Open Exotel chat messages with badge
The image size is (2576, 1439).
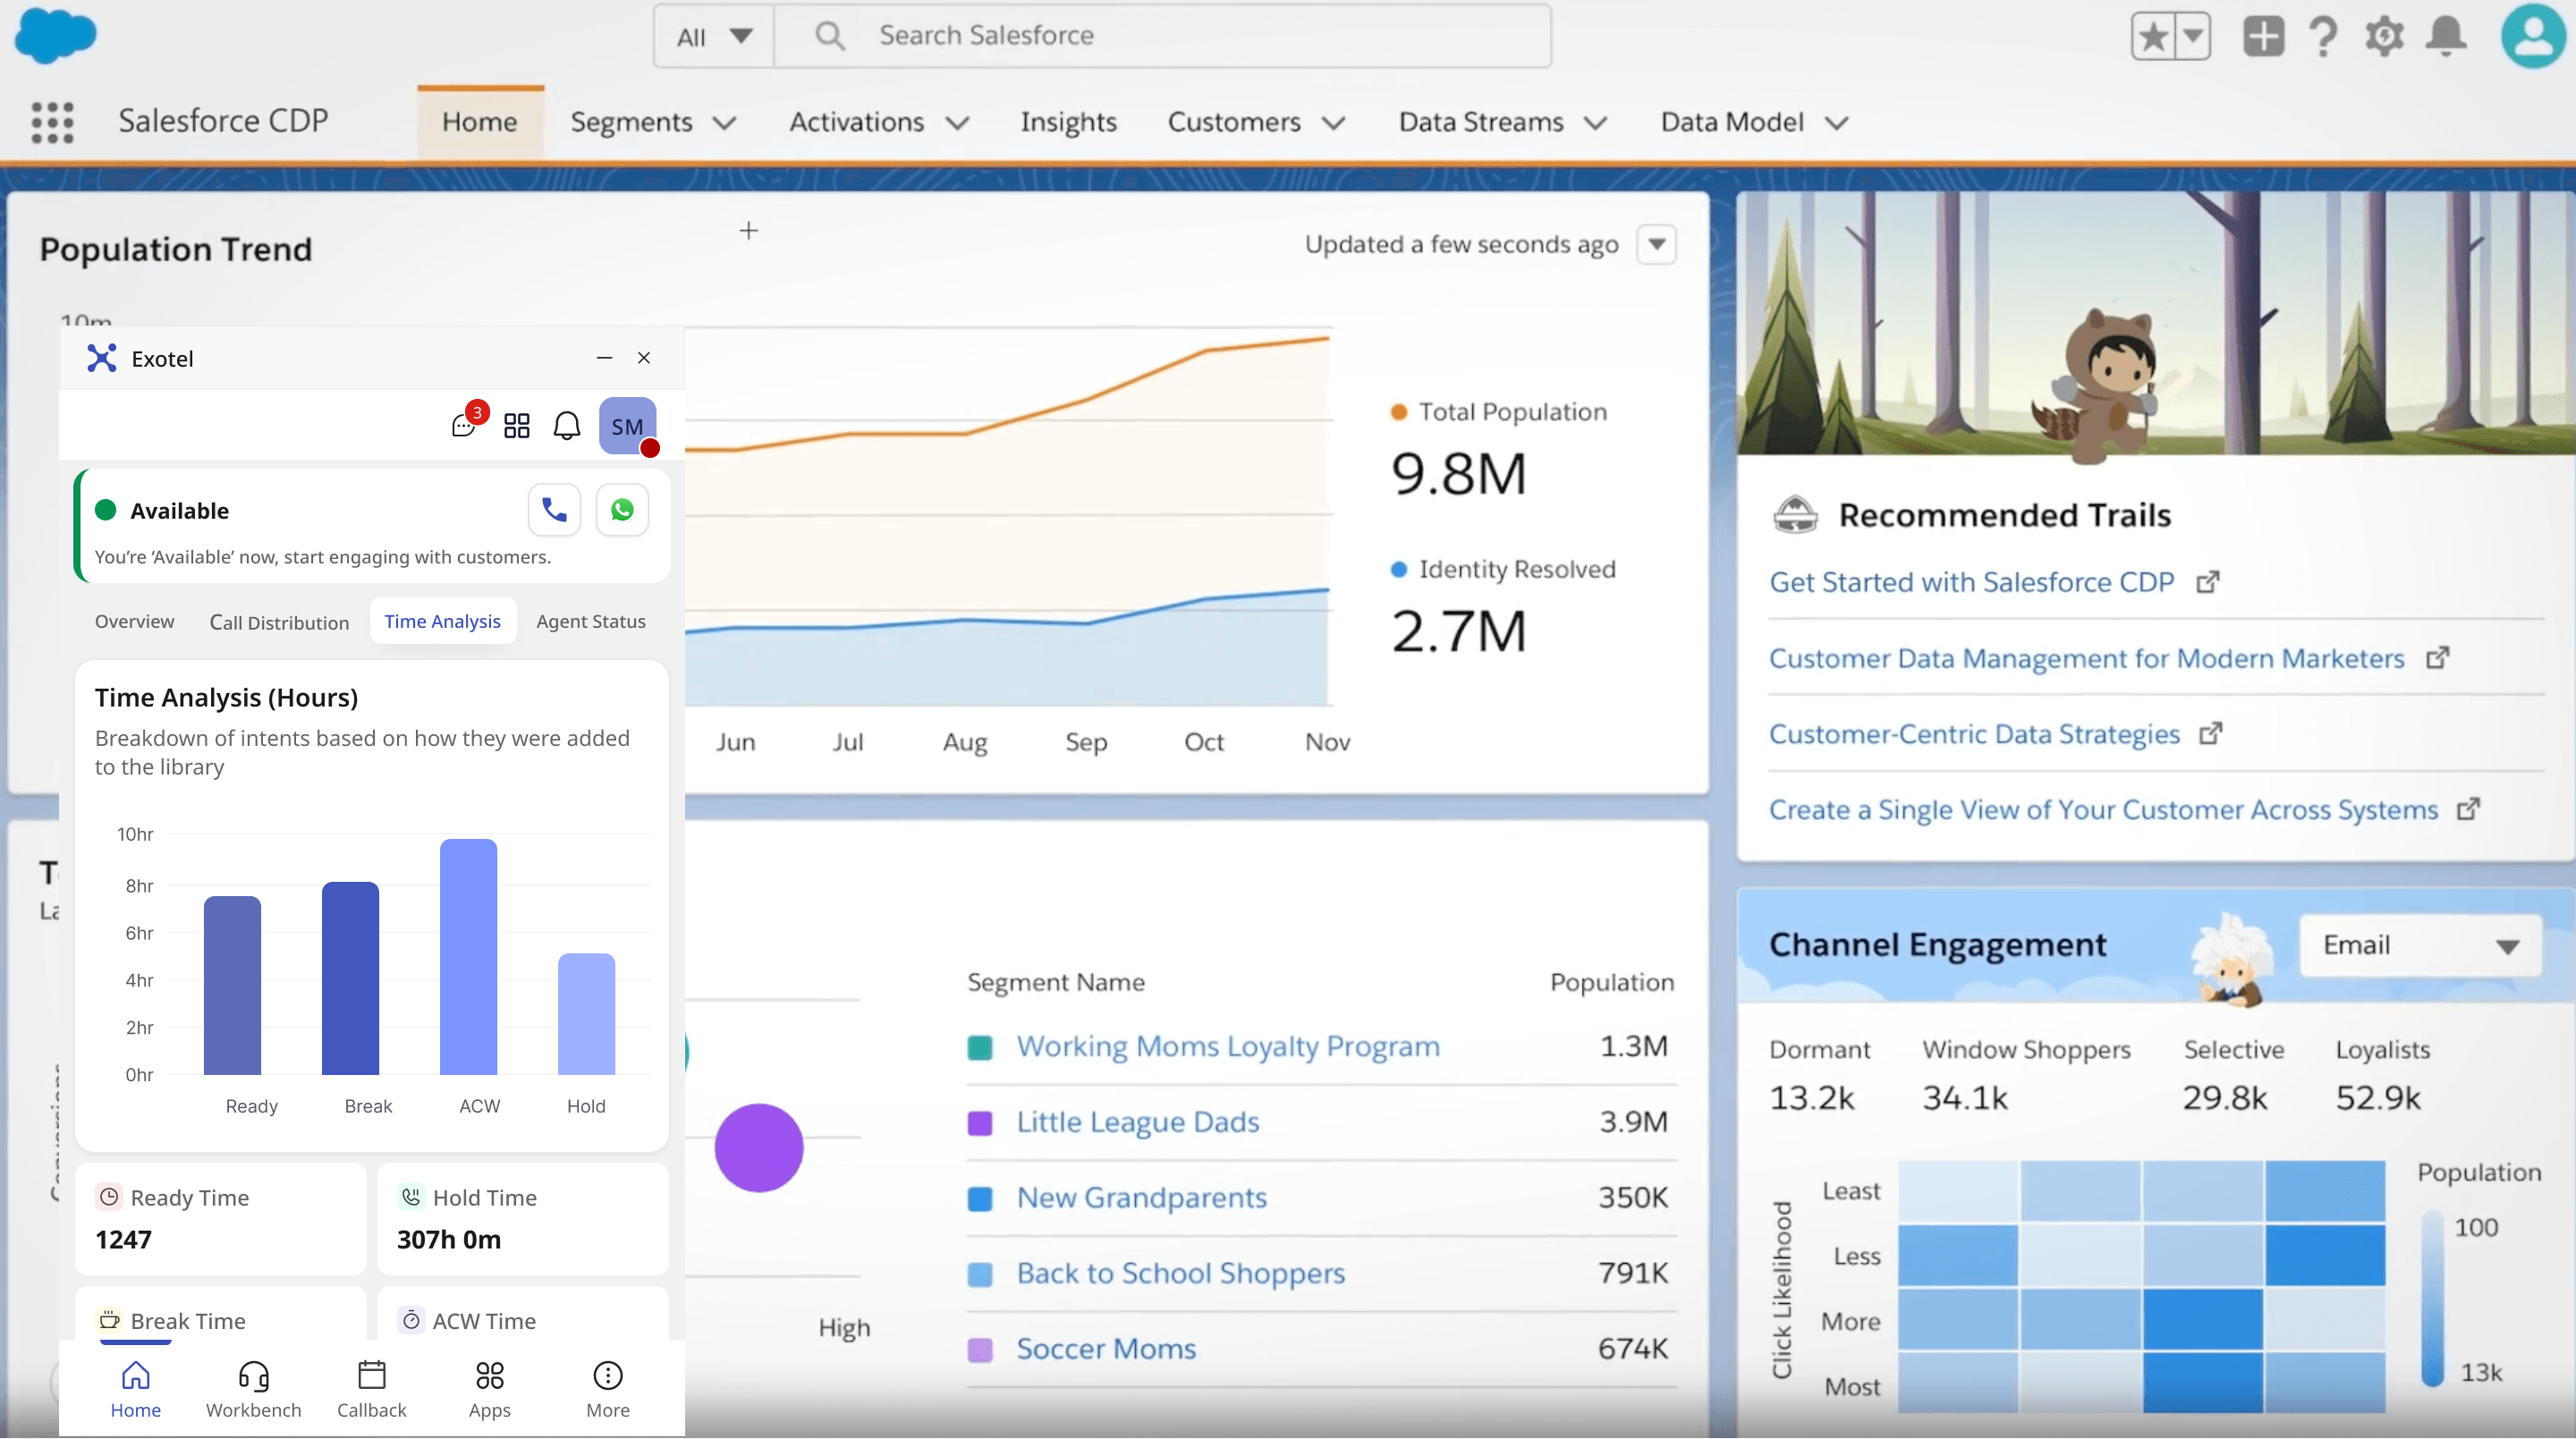tap(466, 424)
